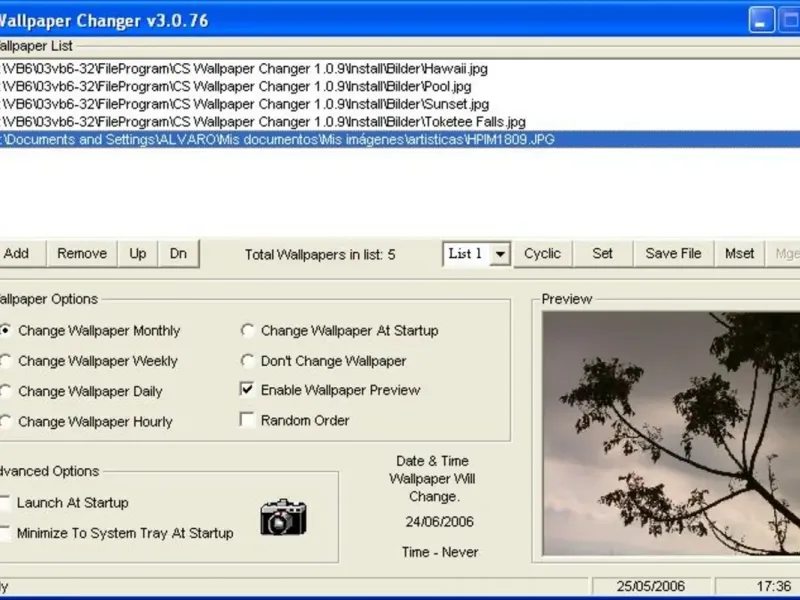
Task: Click the camera icon
Action: (283, 517)
